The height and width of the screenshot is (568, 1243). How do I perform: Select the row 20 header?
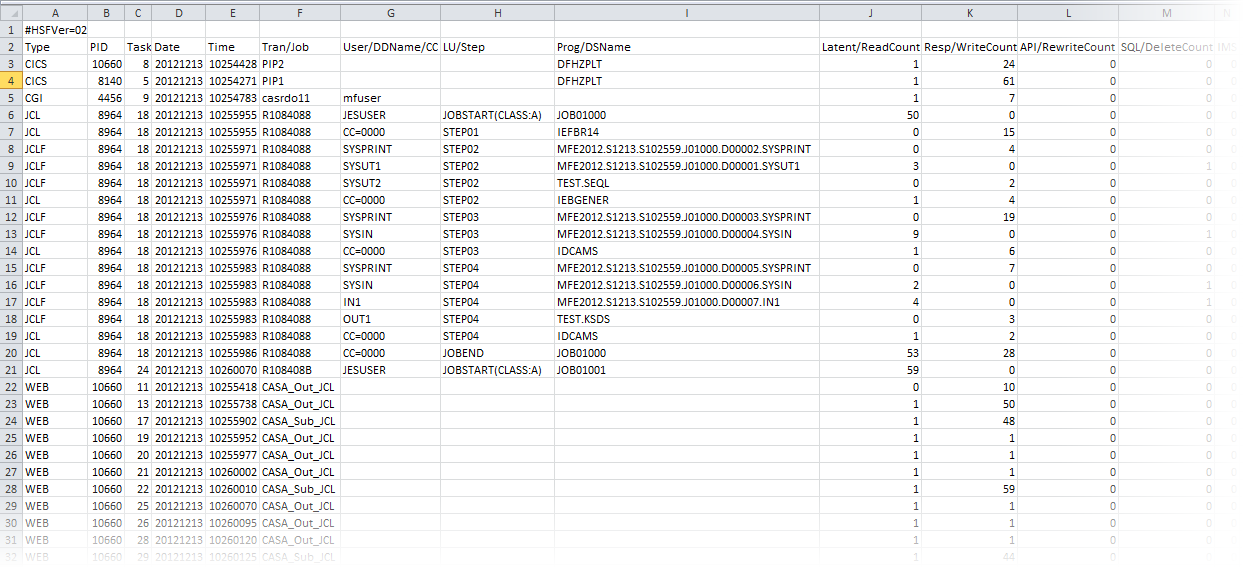10,353
